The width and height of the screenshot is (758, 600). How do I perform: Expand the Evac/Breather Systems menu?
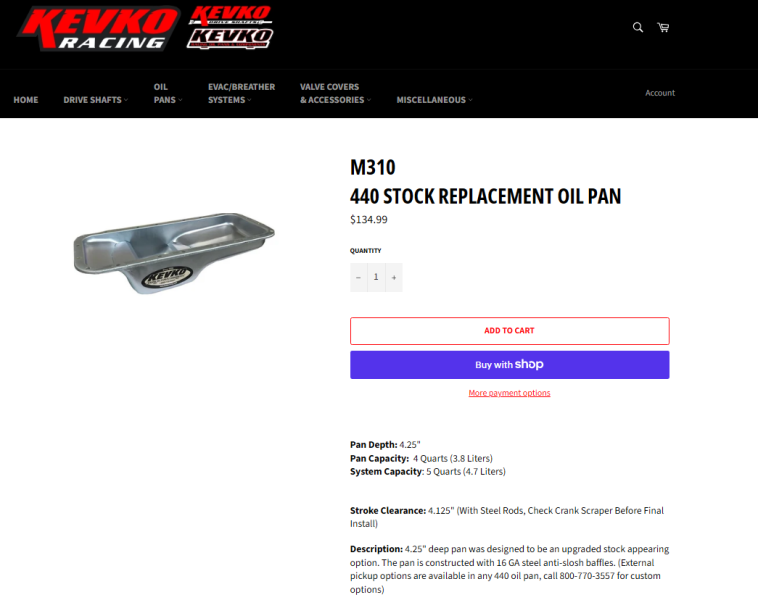tap(241, 93)
